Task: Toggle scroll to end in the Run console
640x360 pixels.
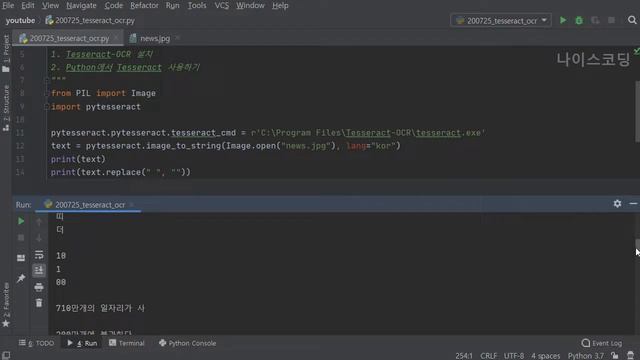Action: point(39,270)
